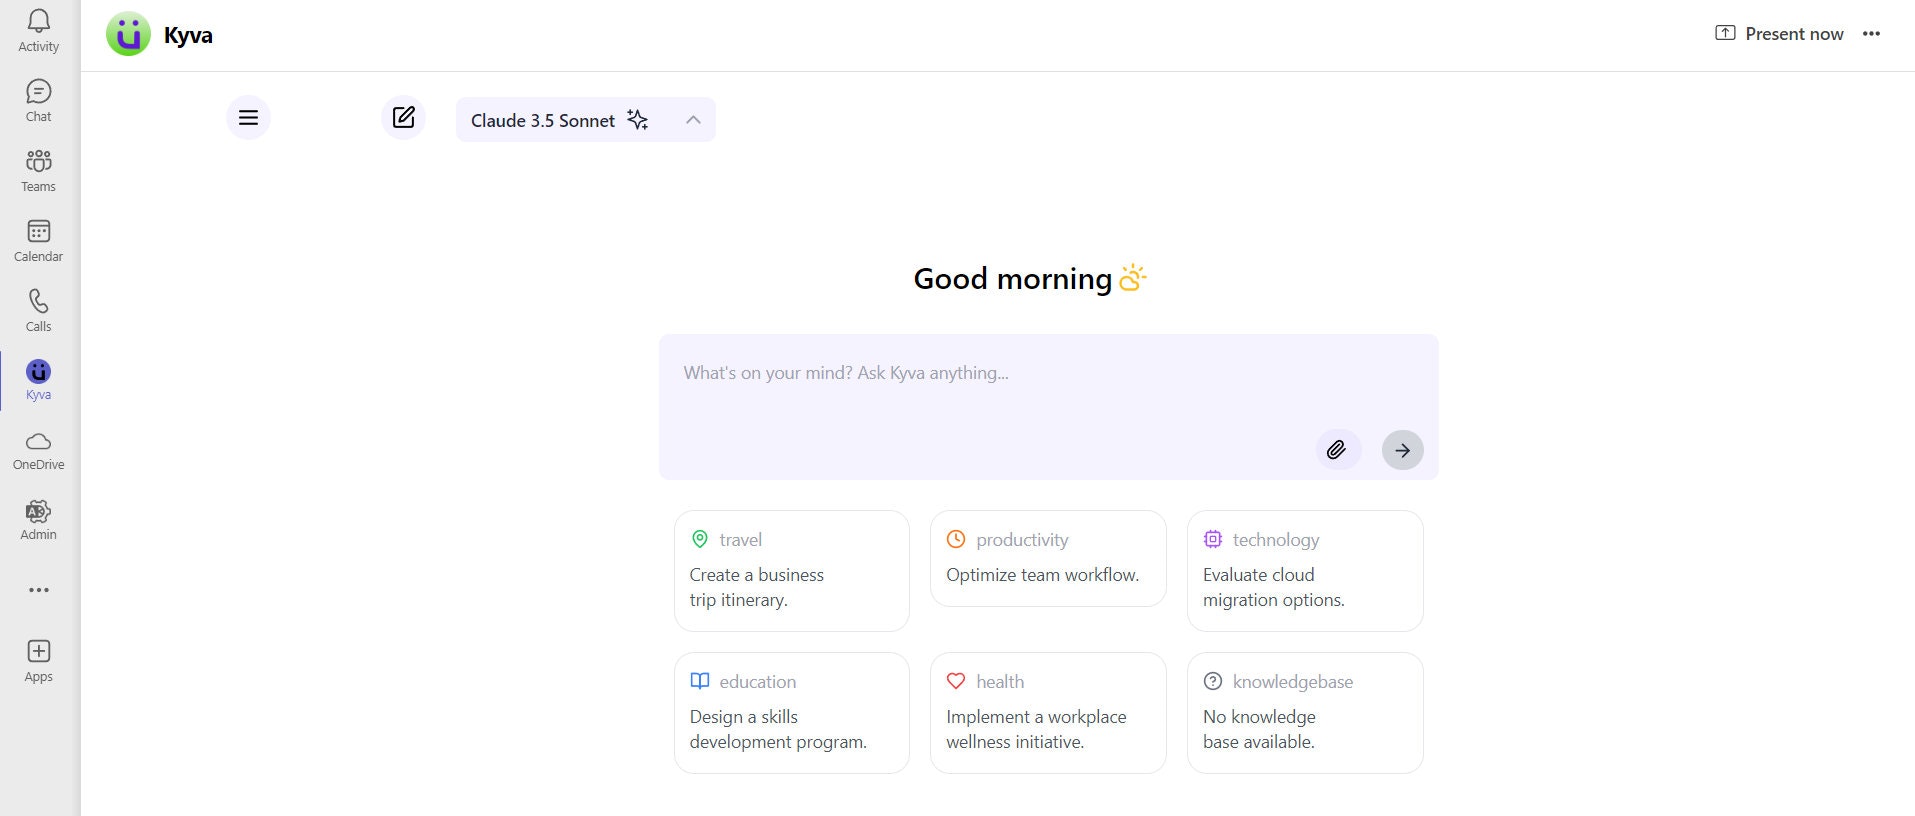Expand the Claude 3.5 Sonnet model dropdown
This screenshot has width=1915, height=816.
(x=586, y=120)
